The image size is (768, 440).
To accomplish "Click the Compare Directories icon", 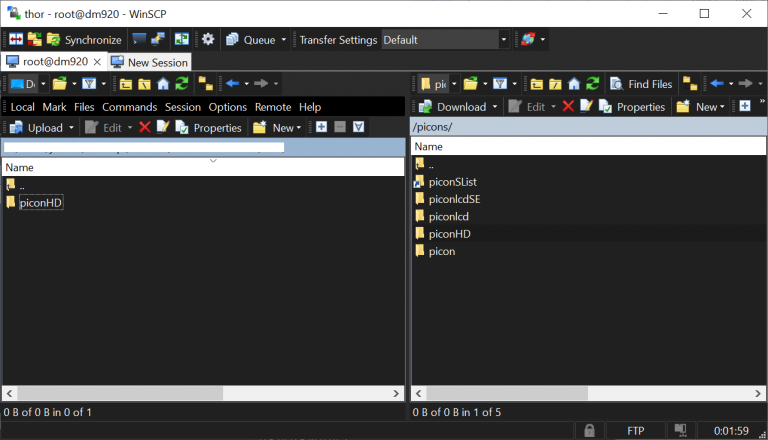I will click(x=16, y=40).
